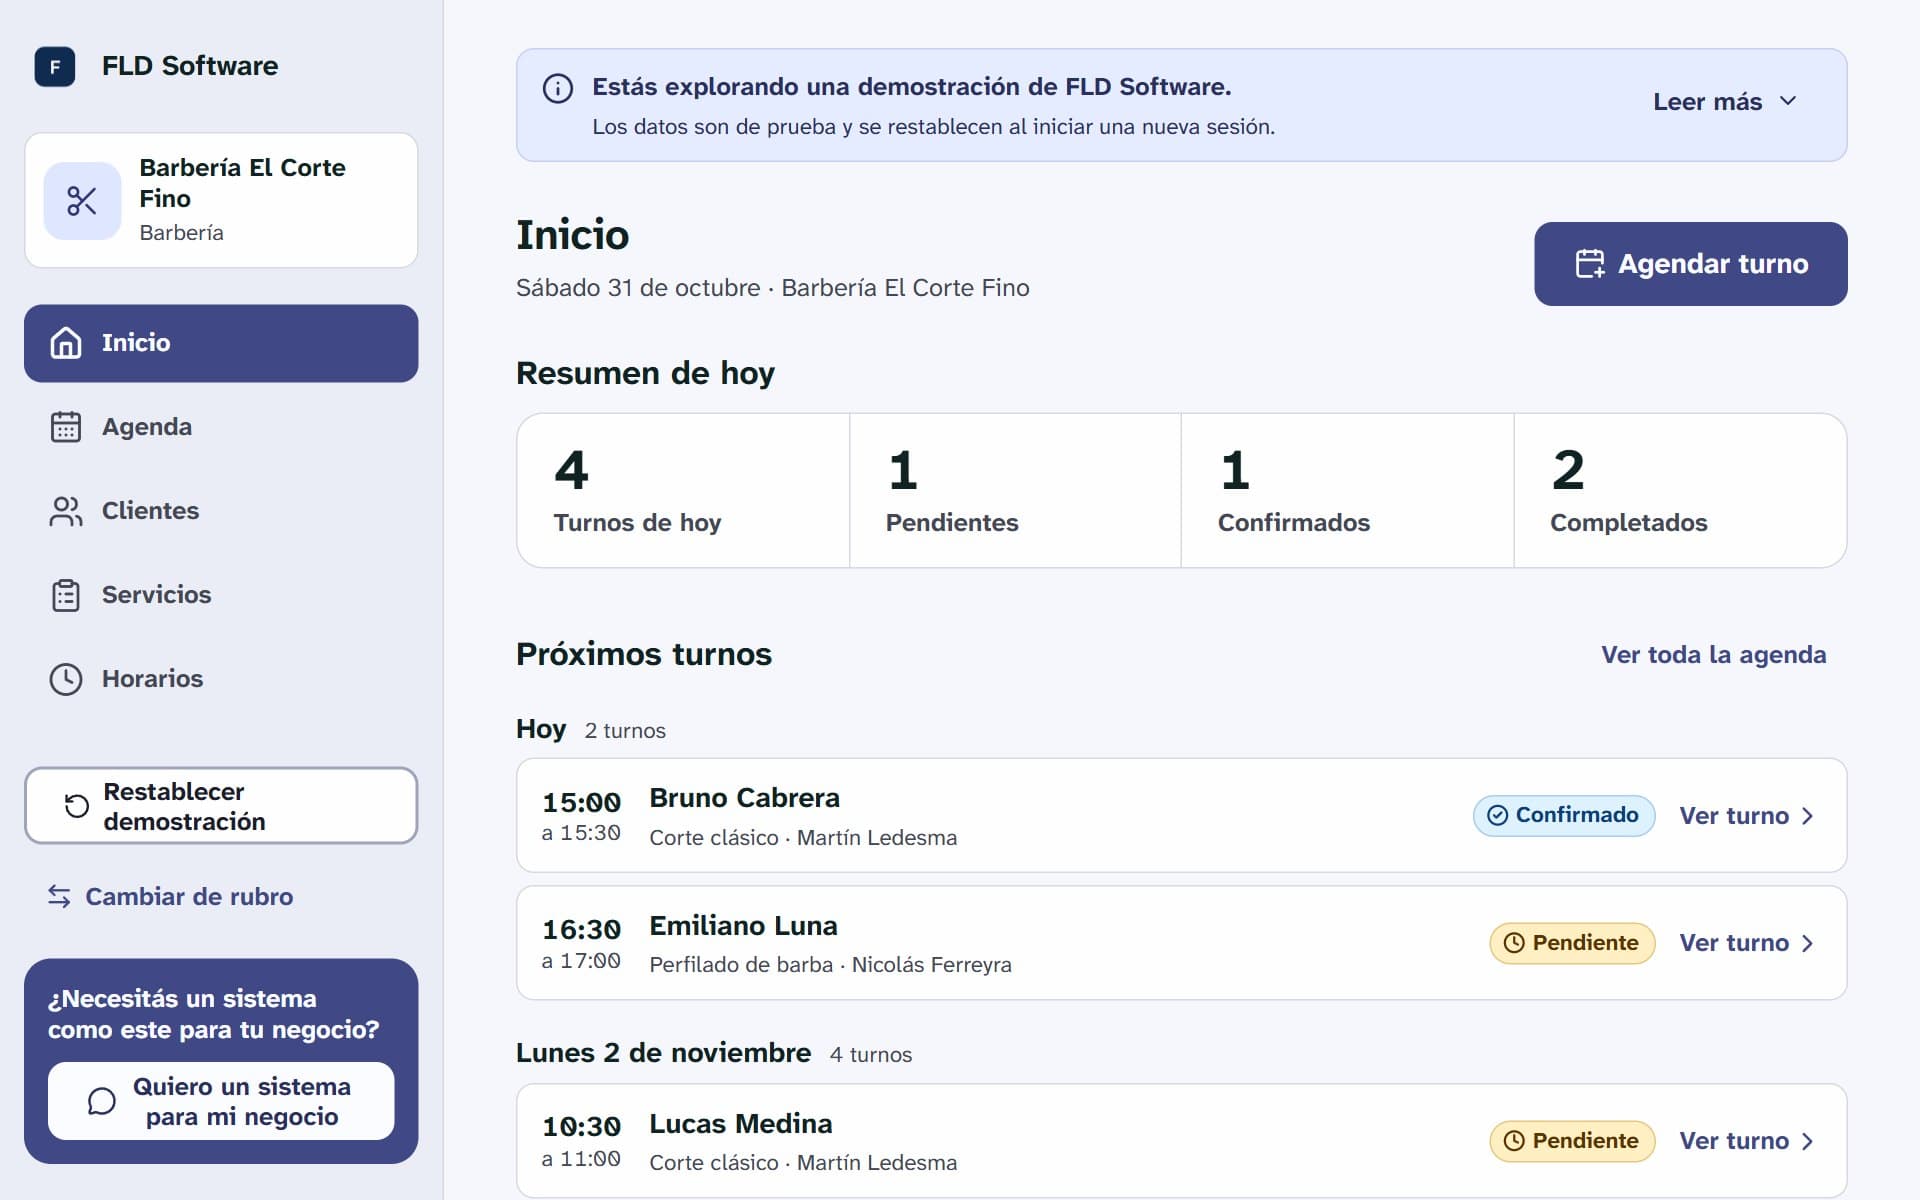
Task: Select Horarios in the sidebar
Action: point(221,679)
